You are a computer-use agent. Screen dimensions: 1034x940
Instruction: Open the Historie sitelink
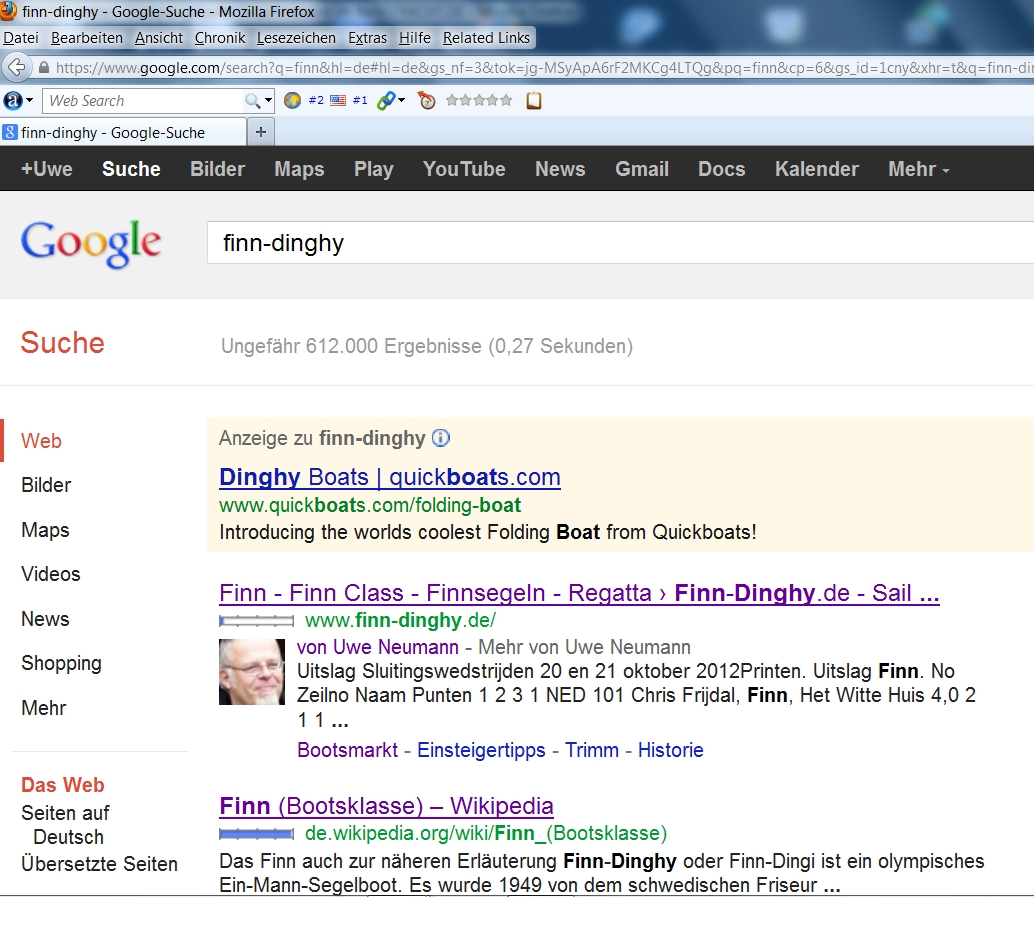pyautogui.click(x=671, y=750)
